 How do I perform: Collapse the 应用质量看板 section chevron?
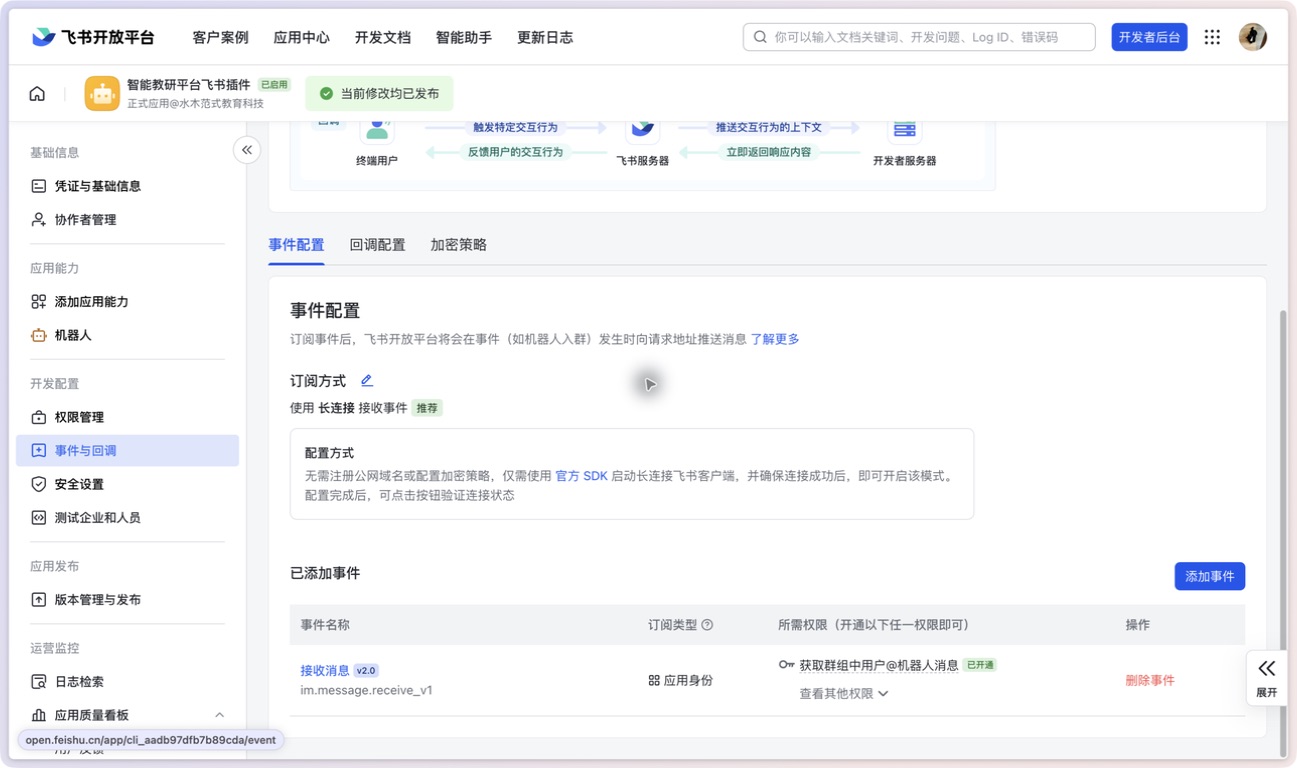219,715
